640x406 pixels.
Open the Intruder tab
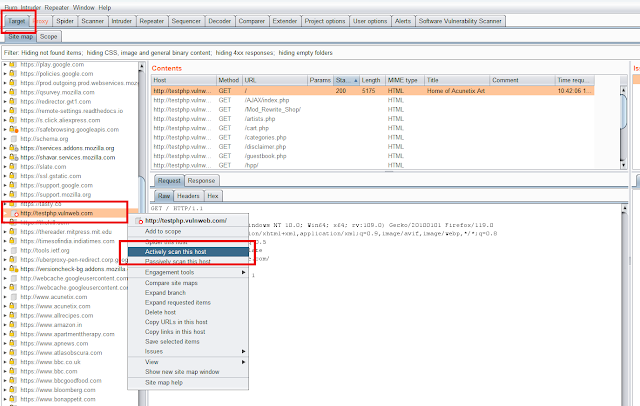click(122, 21)
